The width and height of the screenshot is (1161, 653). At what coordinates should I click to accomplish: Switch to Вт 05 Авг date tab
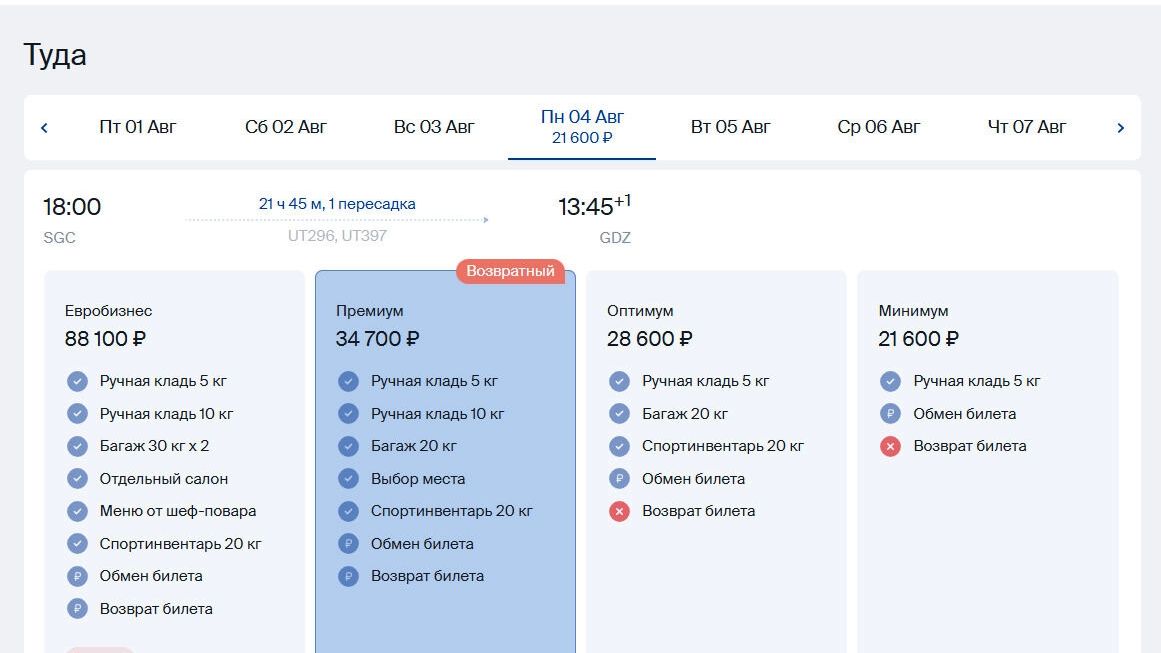pyautogui.click(x=730, y=127)
